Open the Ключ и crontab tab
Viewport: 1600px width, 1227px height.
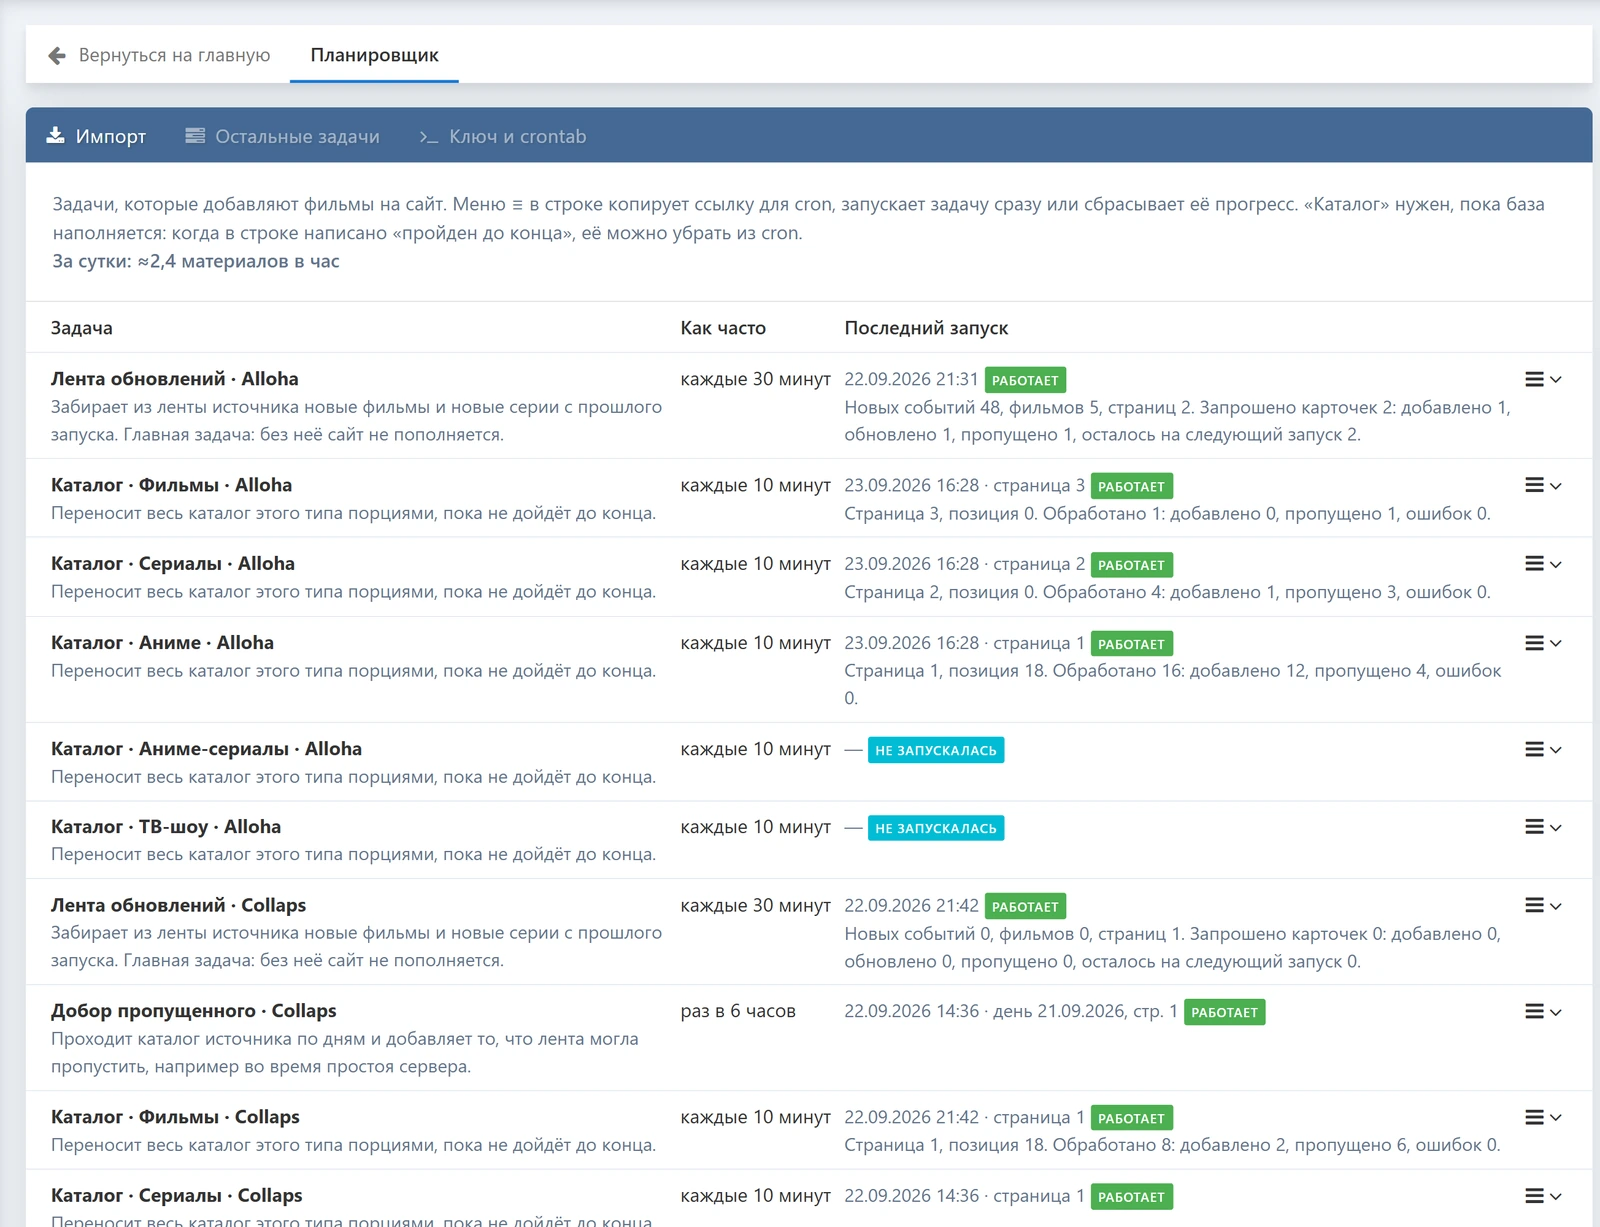pos(503,136)
